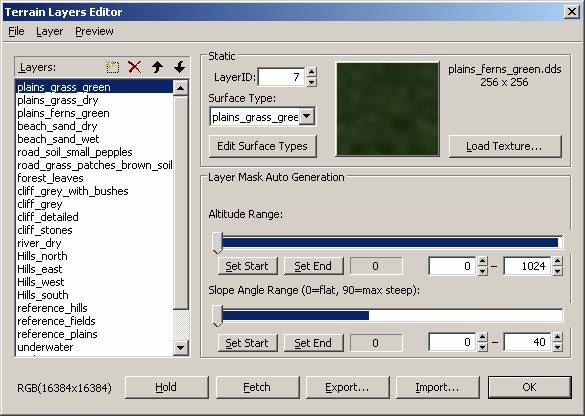Screen dimensions: 585x416
Task: Click layers list scroll down arrow
Action: (181, 348)
